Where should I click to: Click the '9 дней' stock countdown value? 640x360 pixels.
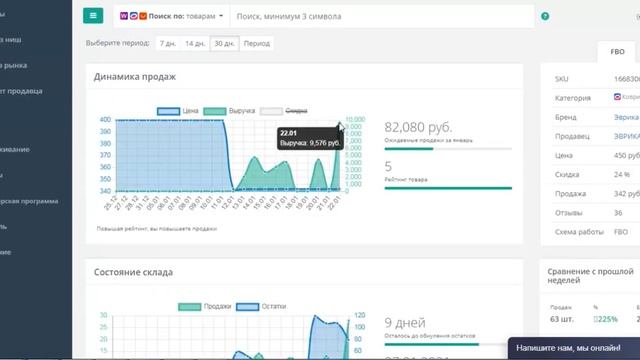coord(405,323)
